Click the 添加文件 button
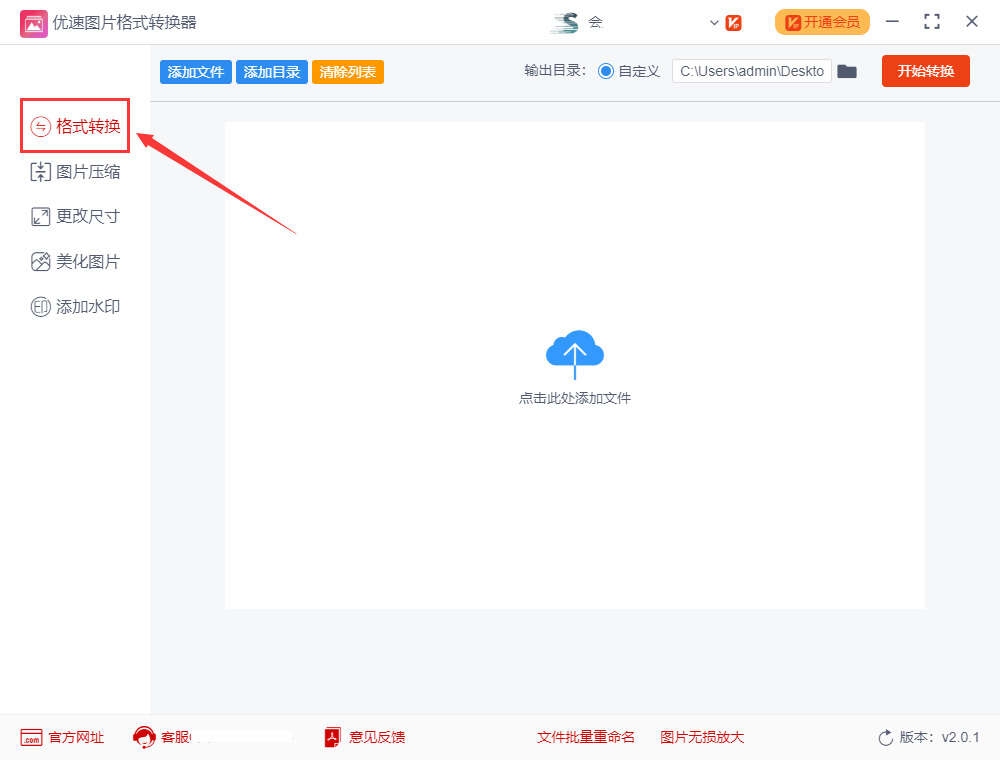The width and height of the screenshot is (1000, 760). pyautogui.click(x=195, y=72)
